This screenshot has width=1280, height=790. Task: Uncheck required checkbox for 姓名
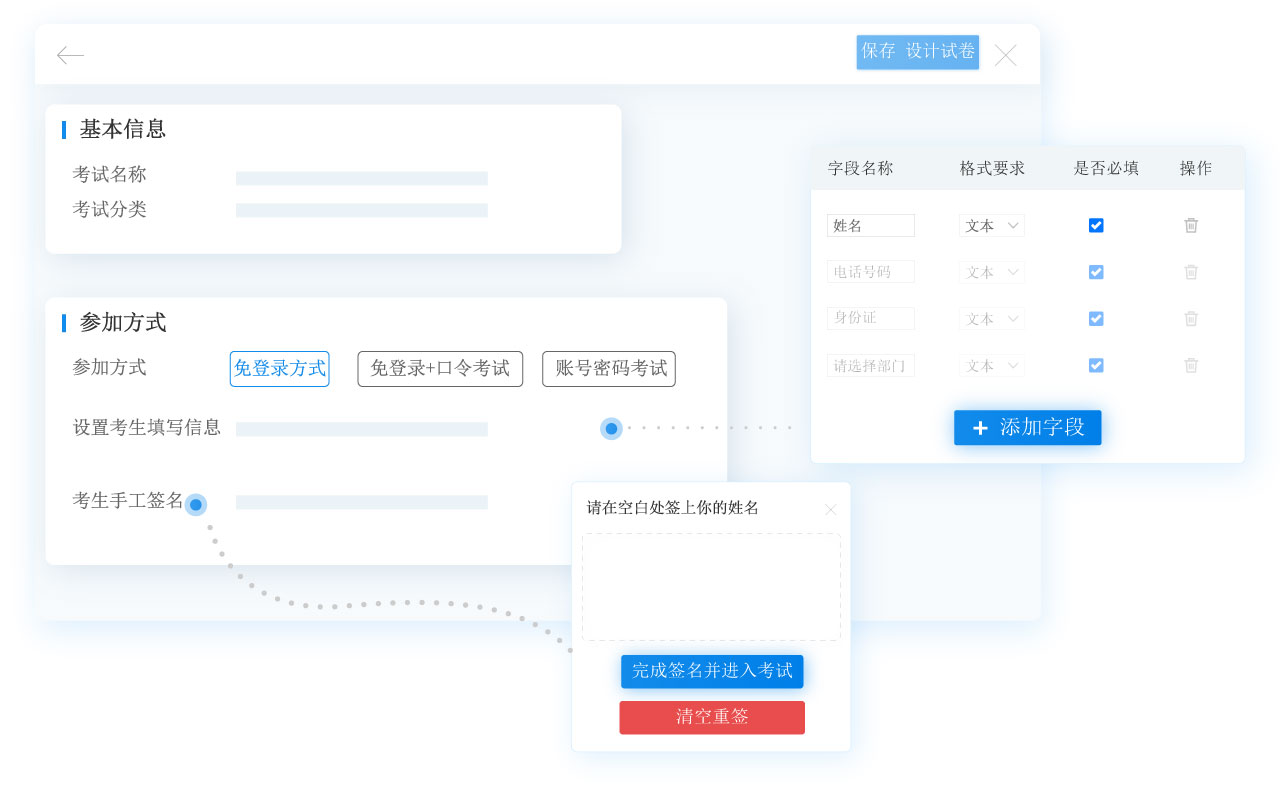point(1096,226)
